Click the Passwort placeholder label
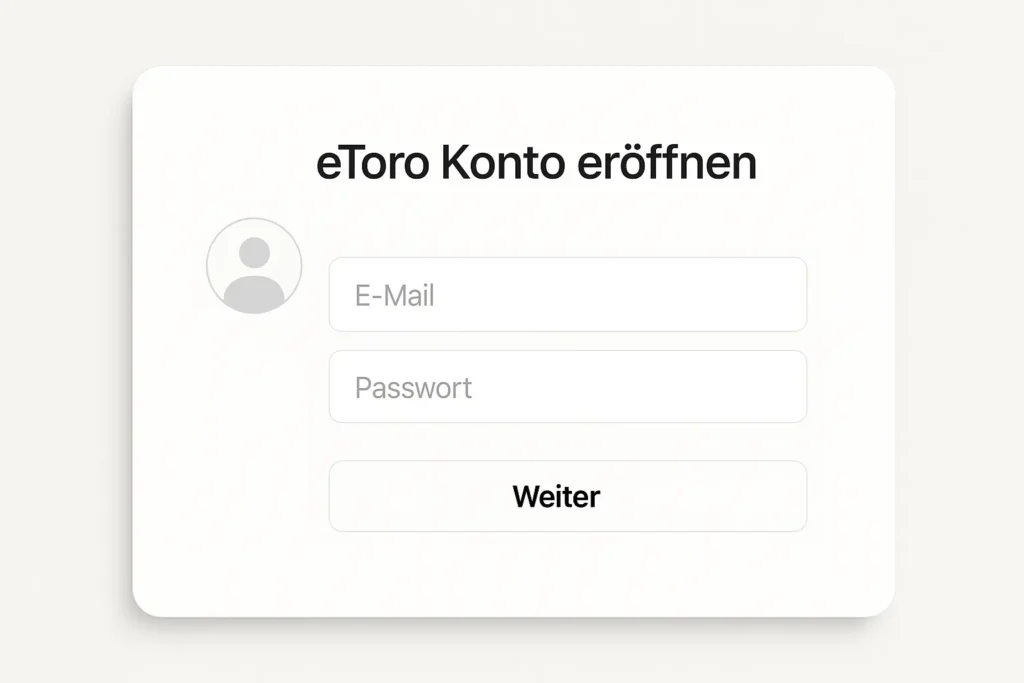Image resolution: width=1024 pixels, height=683 pixels. 413,387
